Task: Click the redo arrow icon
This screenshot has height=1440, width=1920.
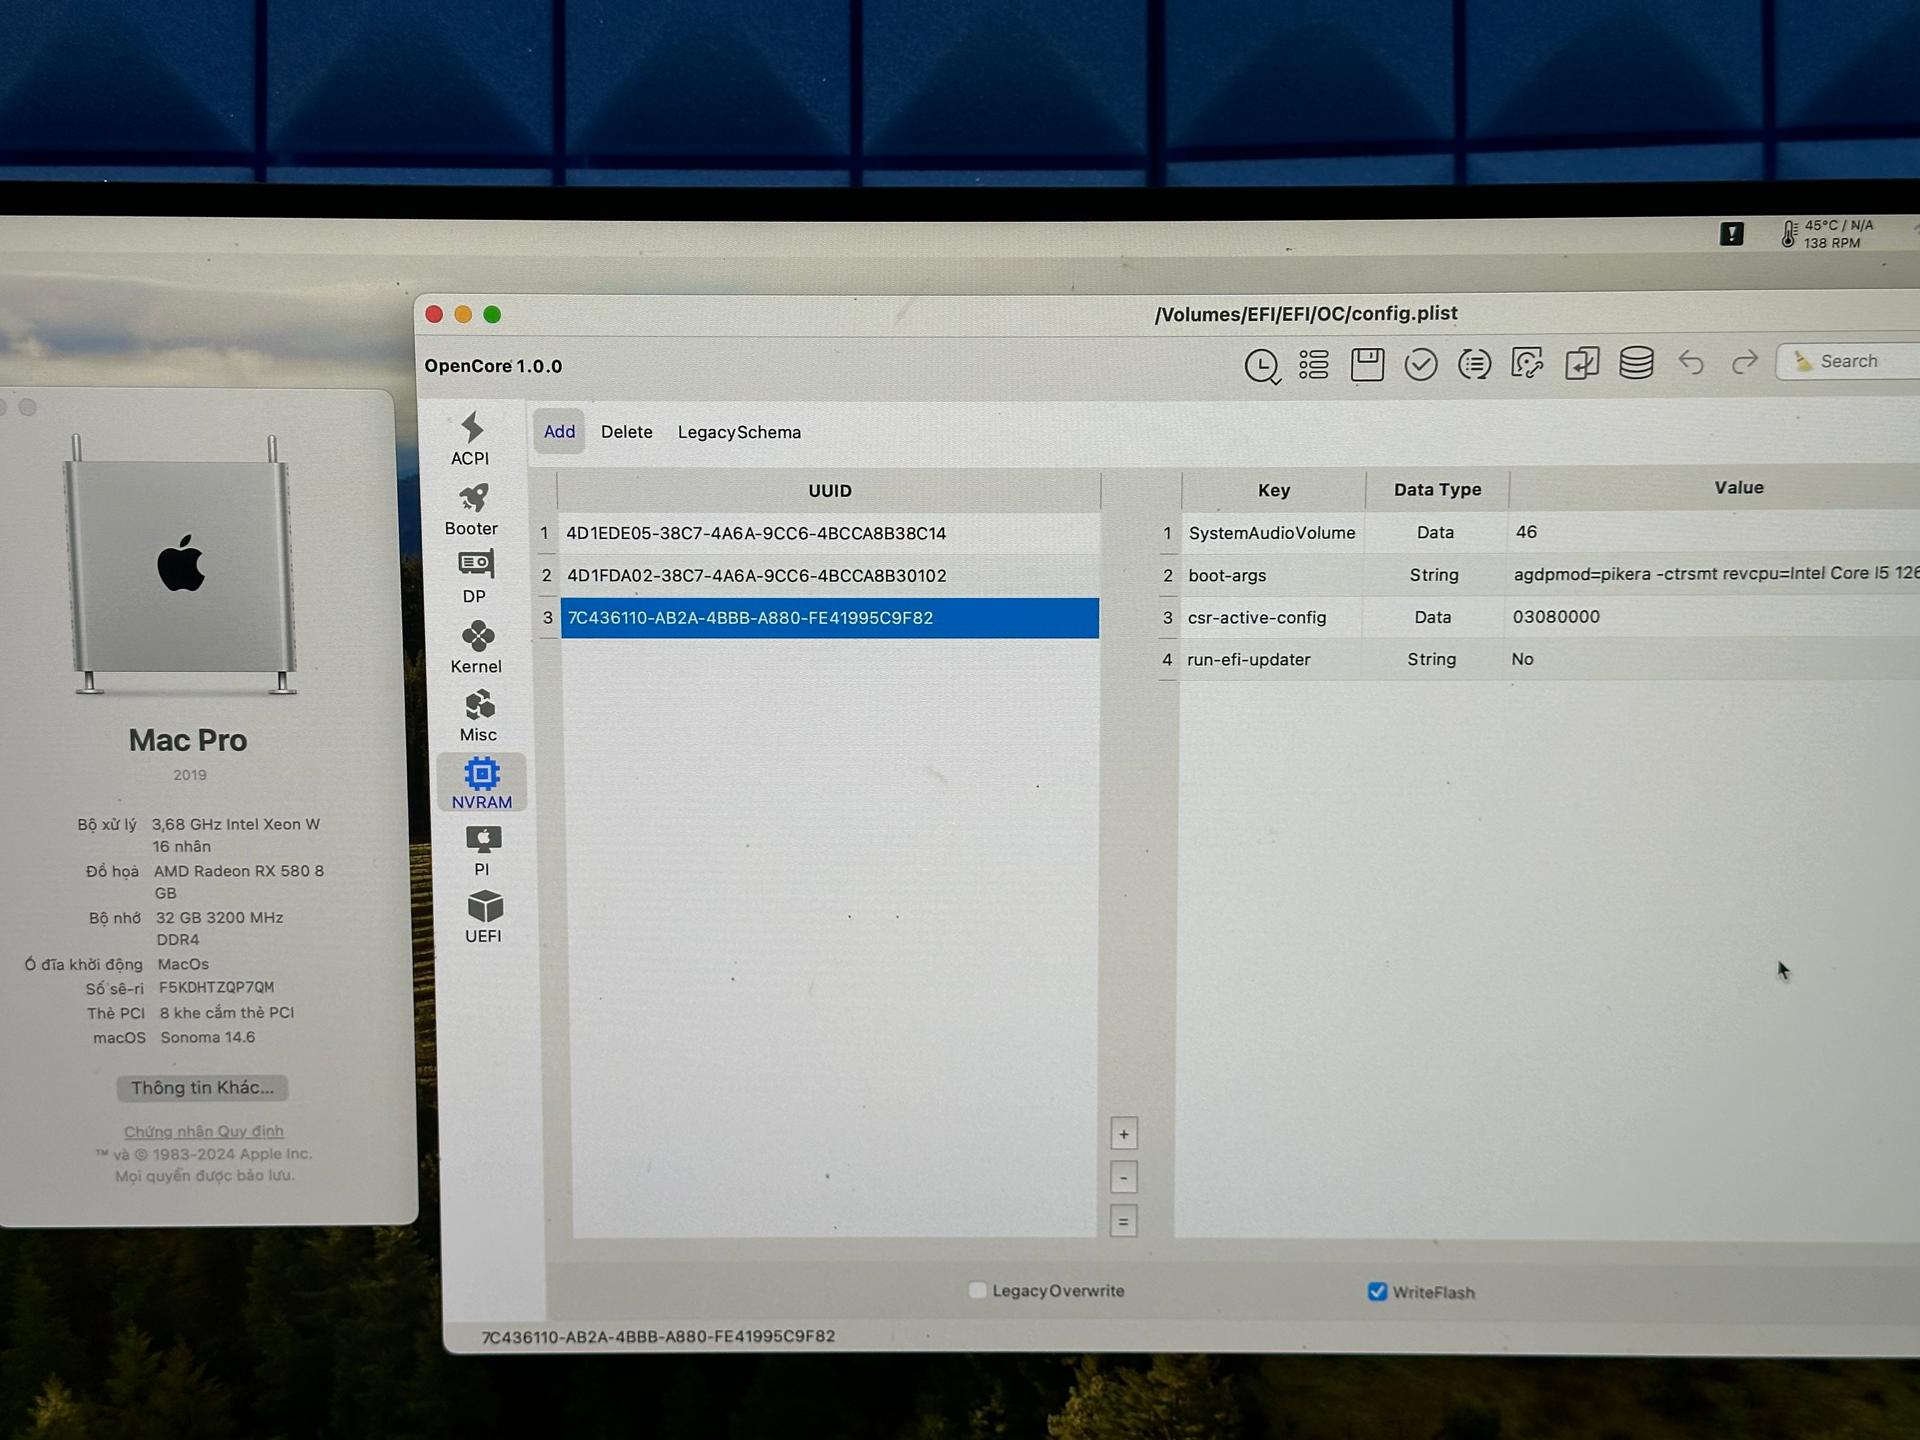Action: point(1745,362)
